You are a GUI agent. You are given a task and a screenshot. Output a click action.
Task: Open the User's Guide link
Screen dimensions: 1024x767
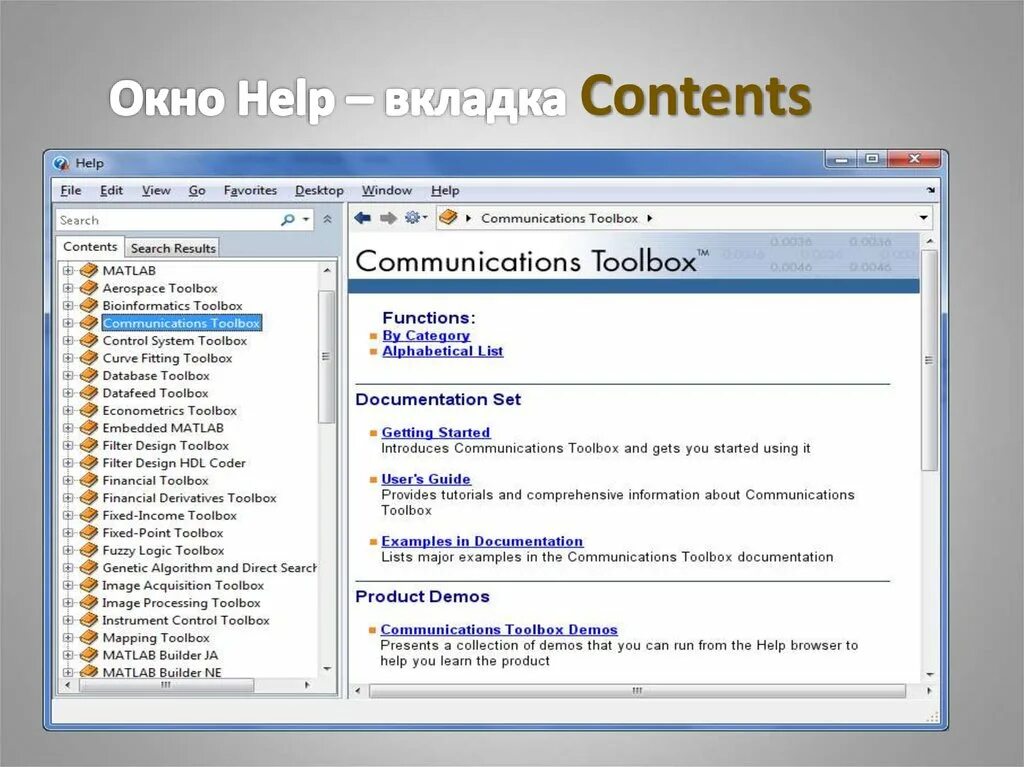coord(426,479)
